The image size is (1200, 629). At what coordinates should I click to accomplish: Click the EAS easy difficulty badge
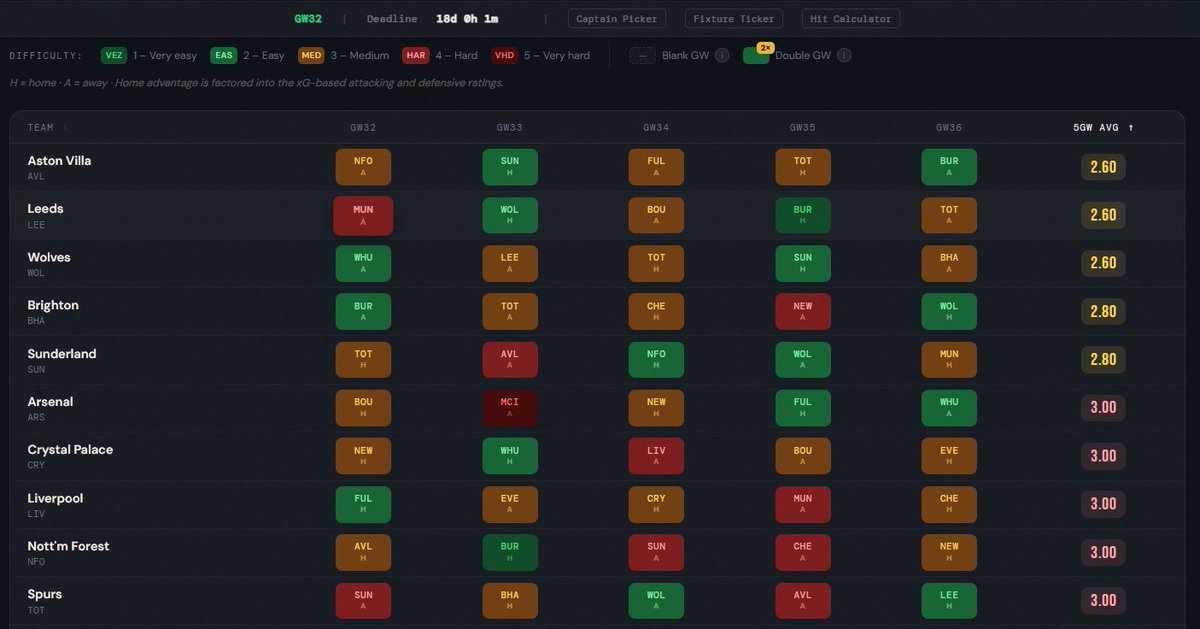point(224,56)
